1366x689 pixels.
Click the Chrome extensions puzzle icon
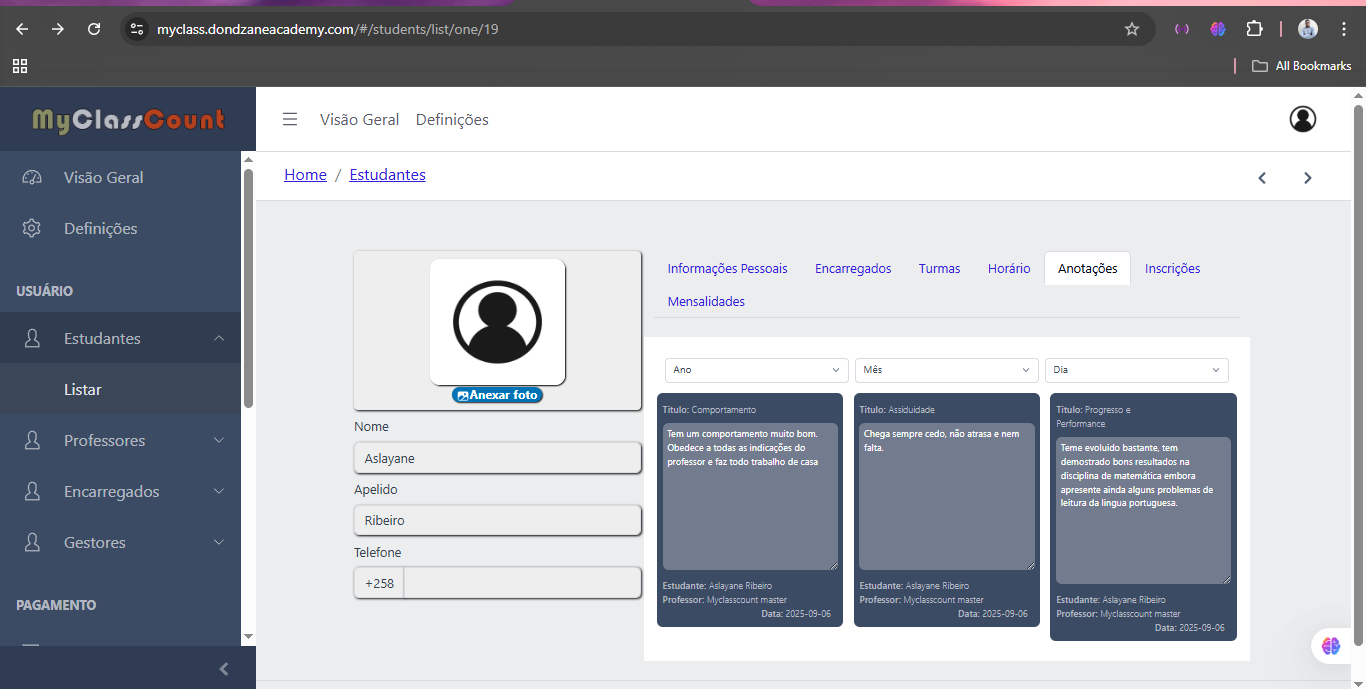click(1254, 29)
